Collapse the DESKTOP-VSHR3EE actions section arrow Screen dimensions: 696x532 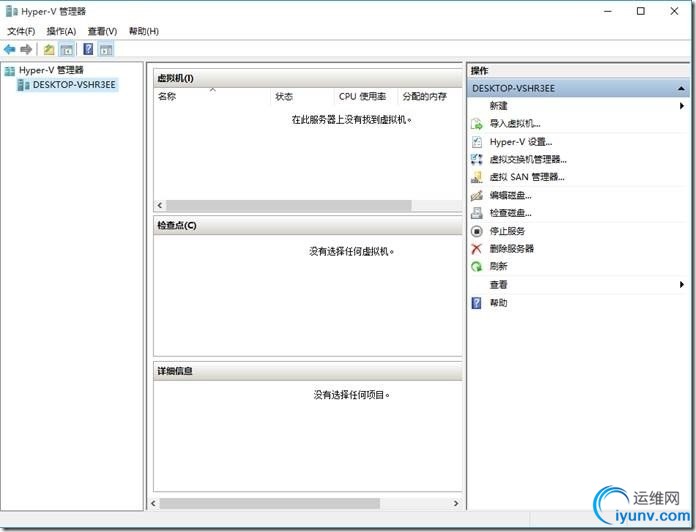pos(681,89)
